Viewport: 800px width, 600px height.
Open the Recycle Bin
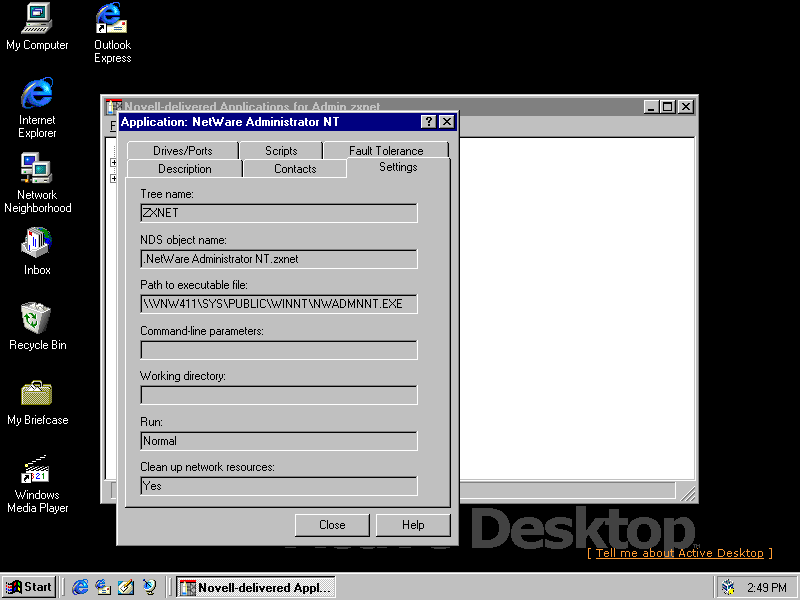[37, 327]
